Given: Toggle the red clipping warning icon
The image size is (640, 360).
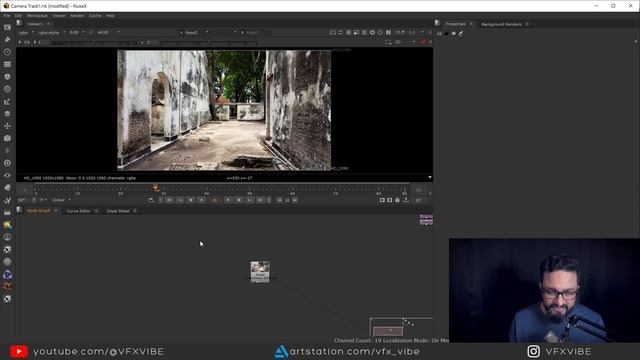Looking at the screenshot, I should (x=423, y=42).
